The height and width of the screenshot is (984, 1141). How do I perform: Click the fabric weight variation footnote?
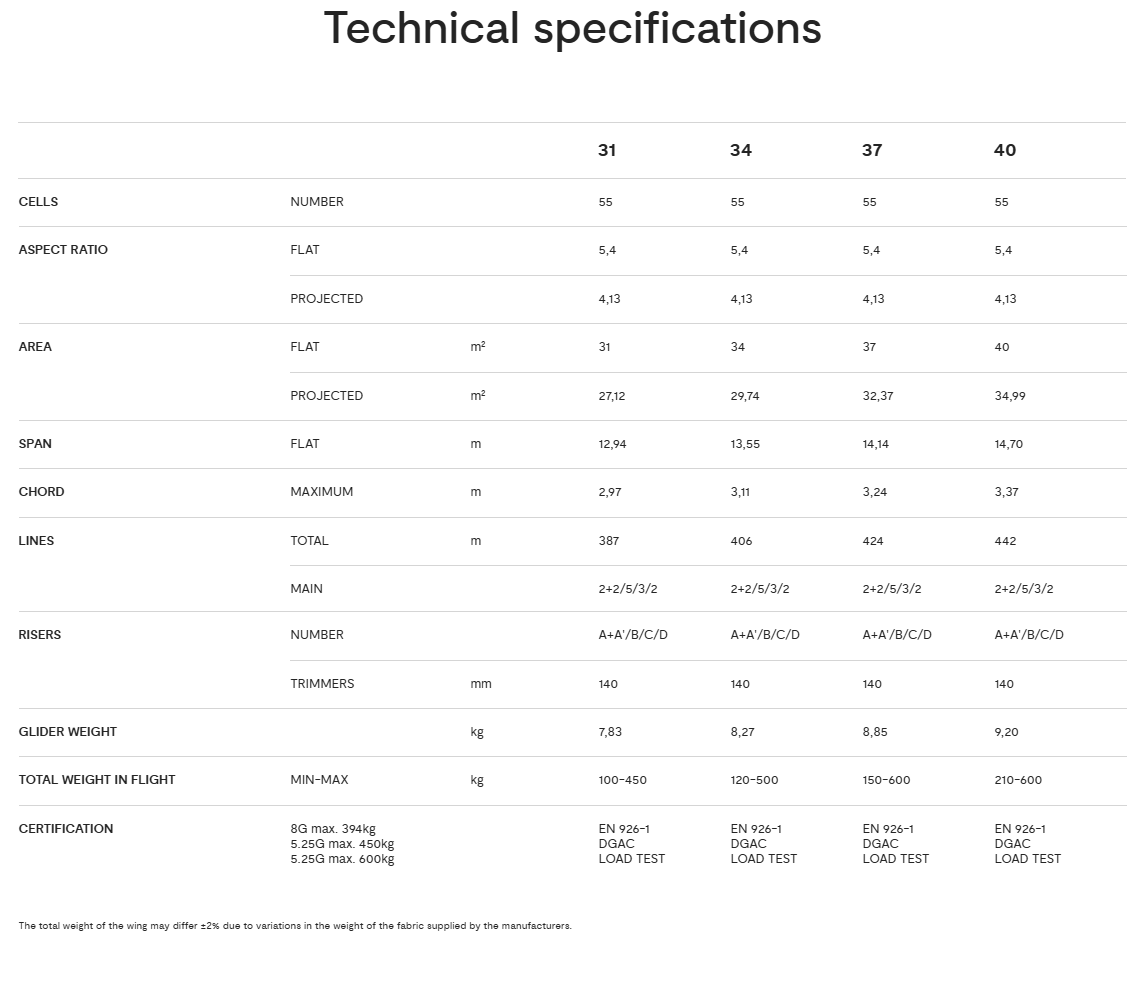[x=295, y=926]
